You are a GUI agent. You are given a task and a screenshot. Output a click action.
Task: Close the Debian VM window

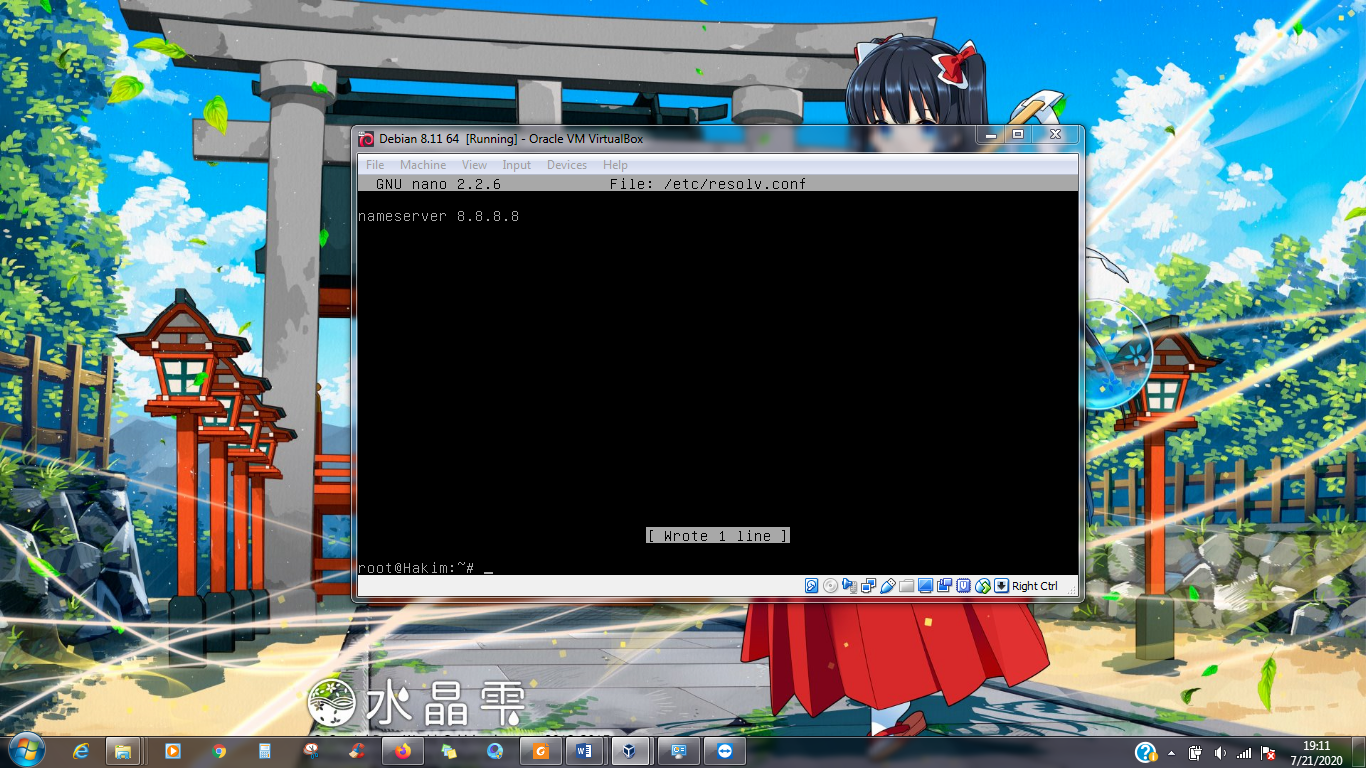(1055, 135)
